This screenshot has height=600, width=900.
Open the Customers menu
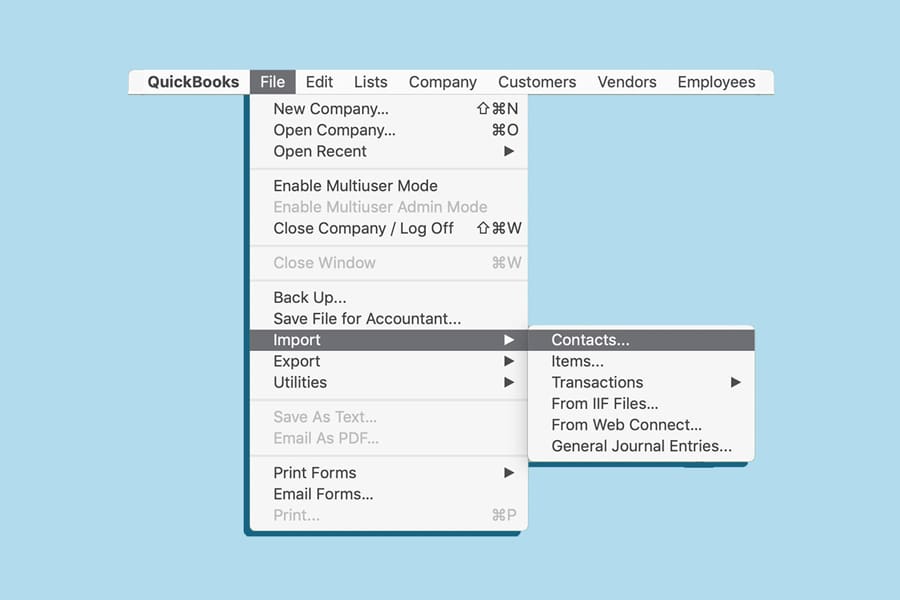(537, 82)
